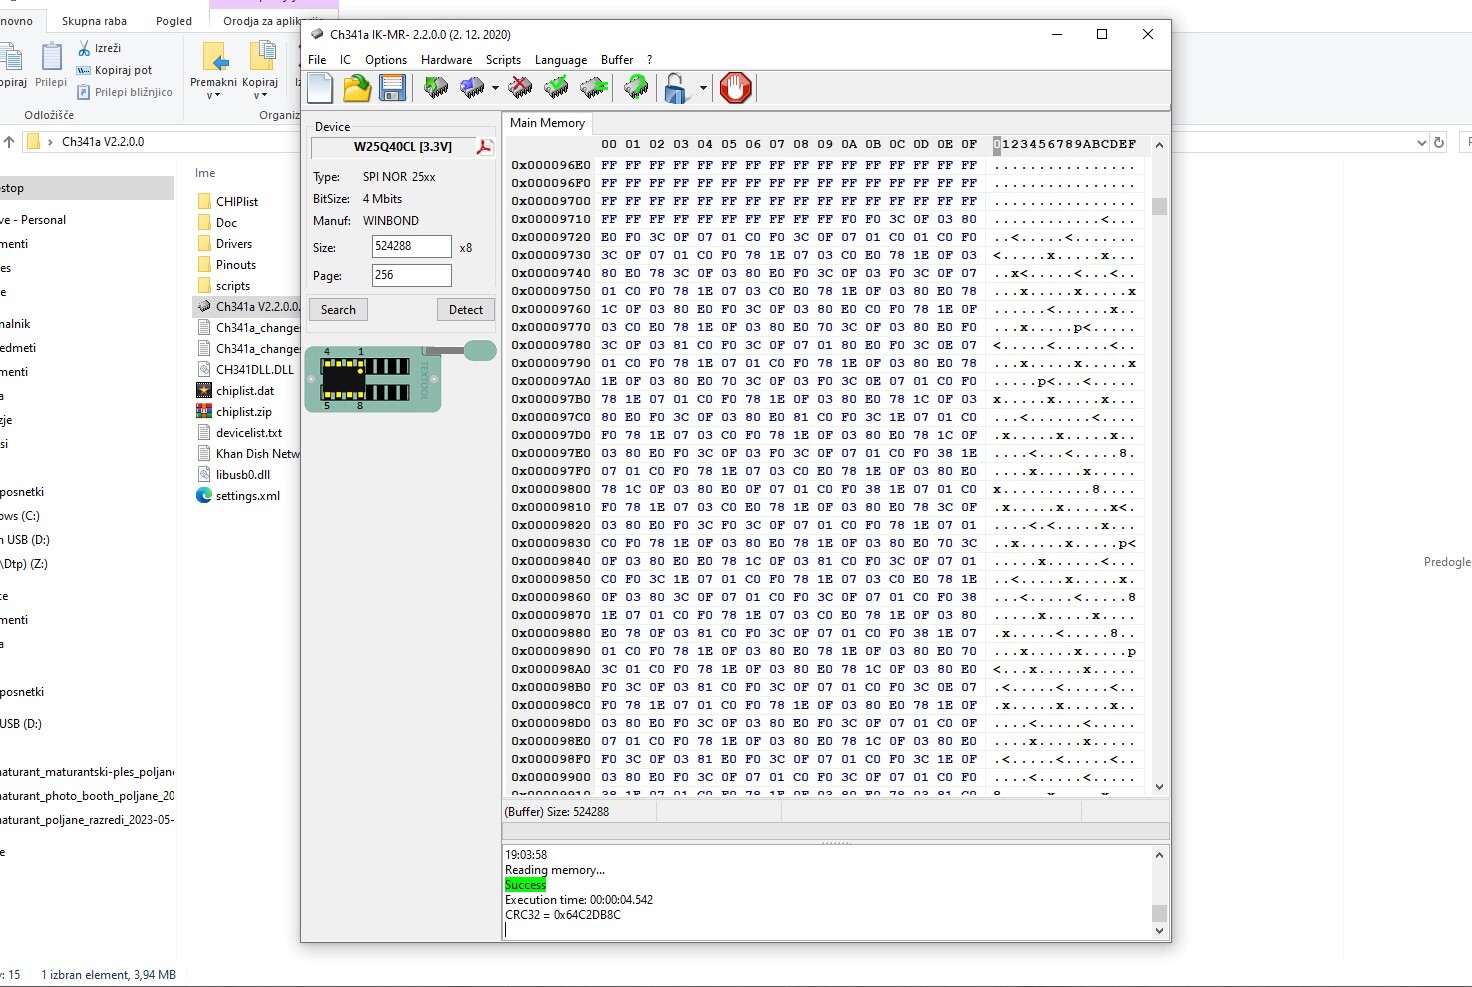The height and width of the screenshot is (987, 1472).
Task: Click the New blank file icon
Action: (320, 88)
